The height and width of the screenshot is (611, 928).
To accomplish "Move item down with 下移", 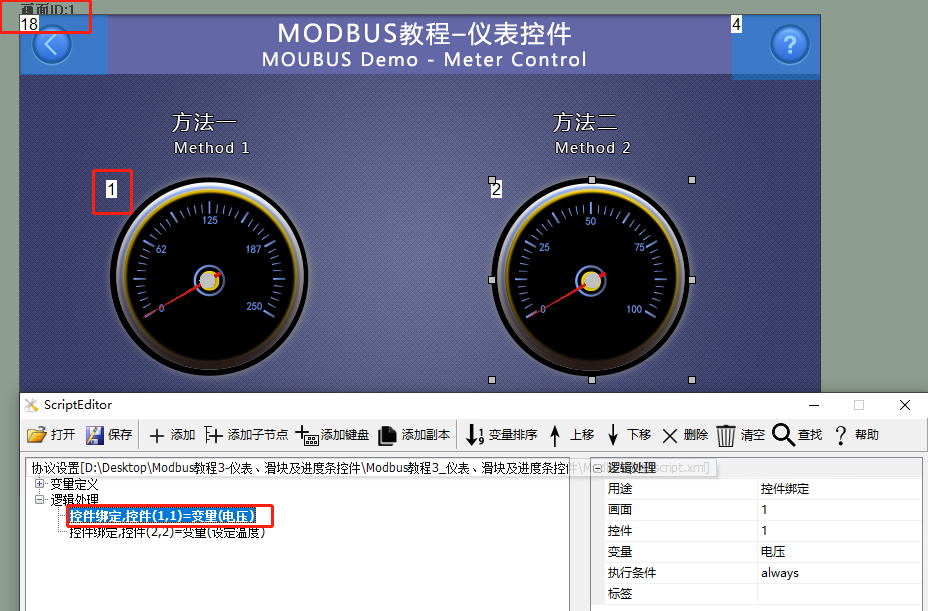I will (x=629, y=435).
